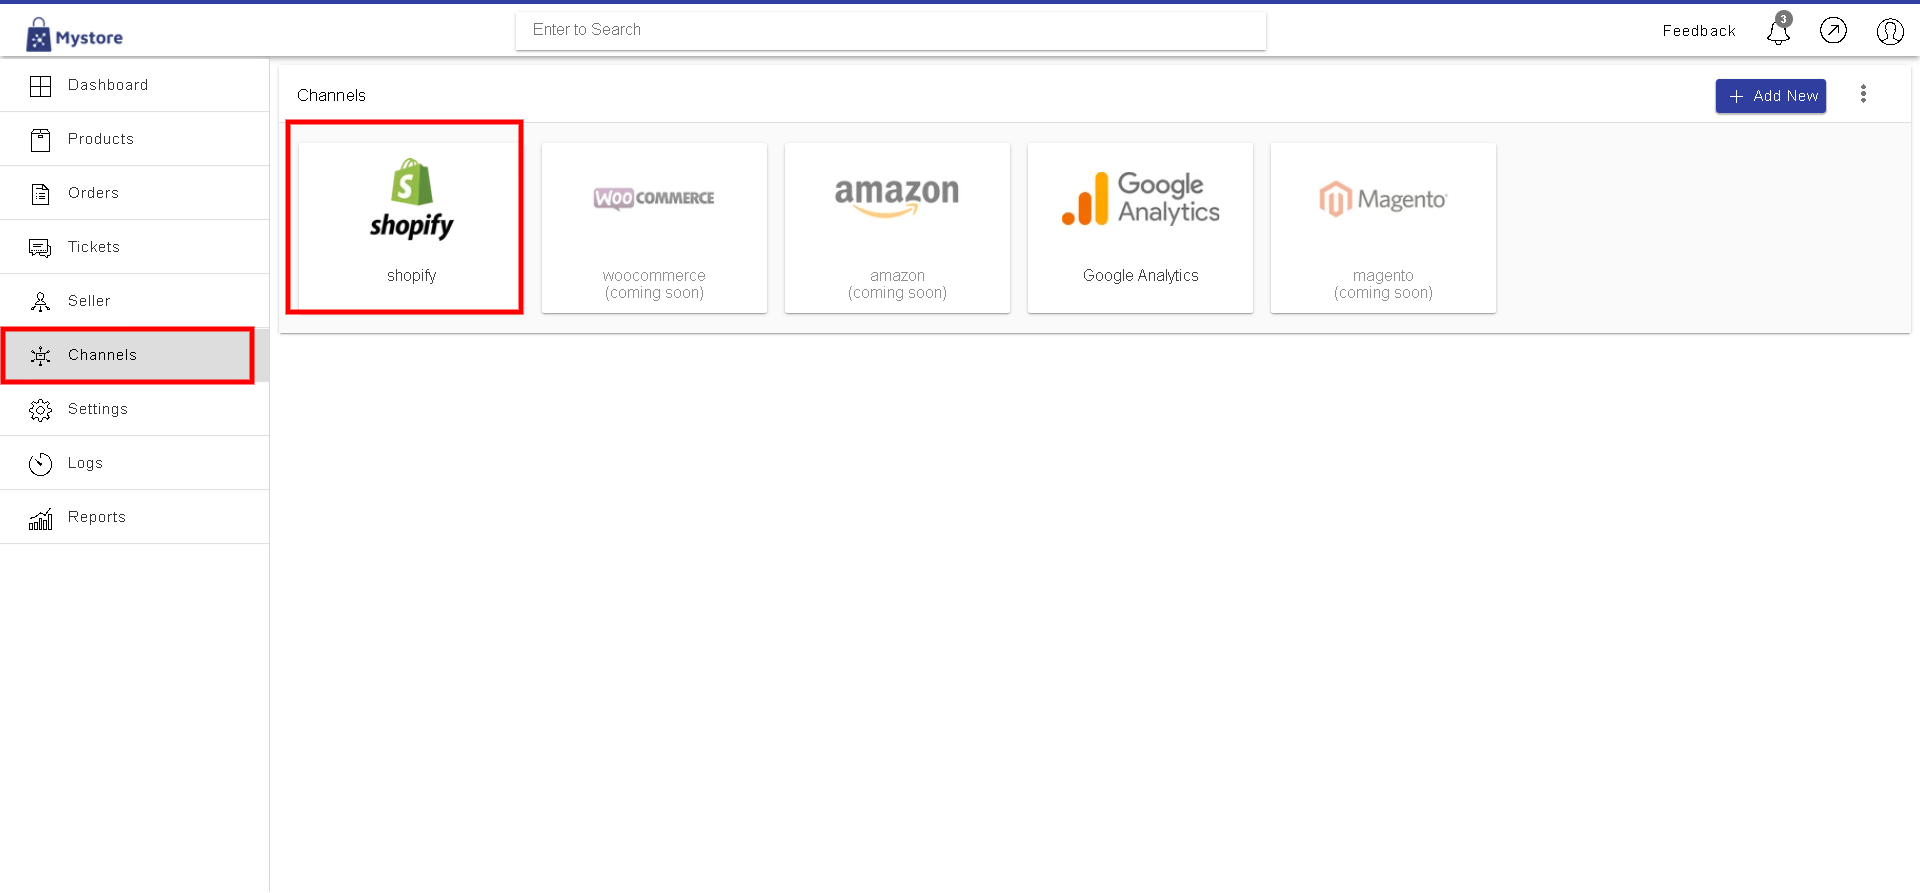Click the amazon (coming soon) label
The width and height of the screenshot is (1920, 893).
click(x=897, y=284)
